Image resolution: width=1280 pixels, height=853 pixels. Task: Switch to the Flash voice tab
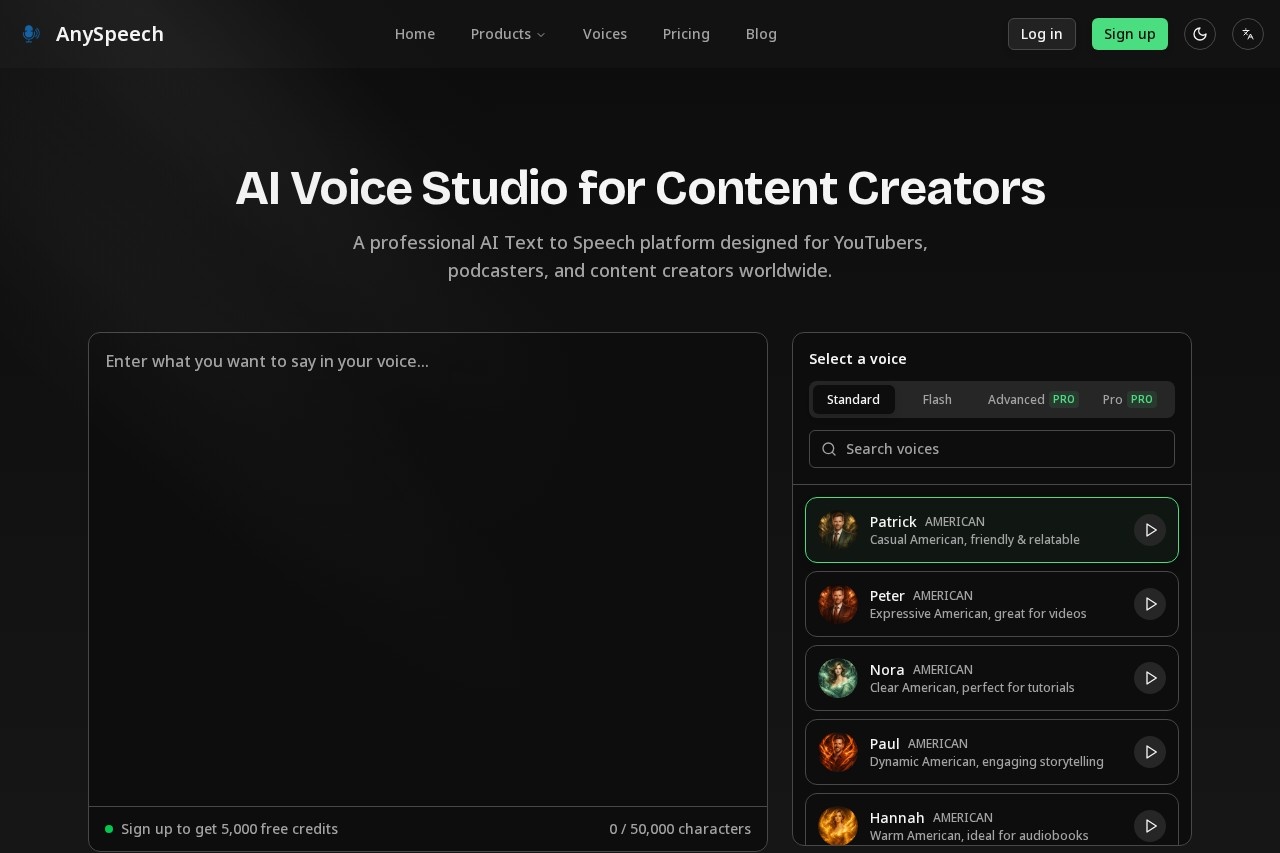coord(937,399)
